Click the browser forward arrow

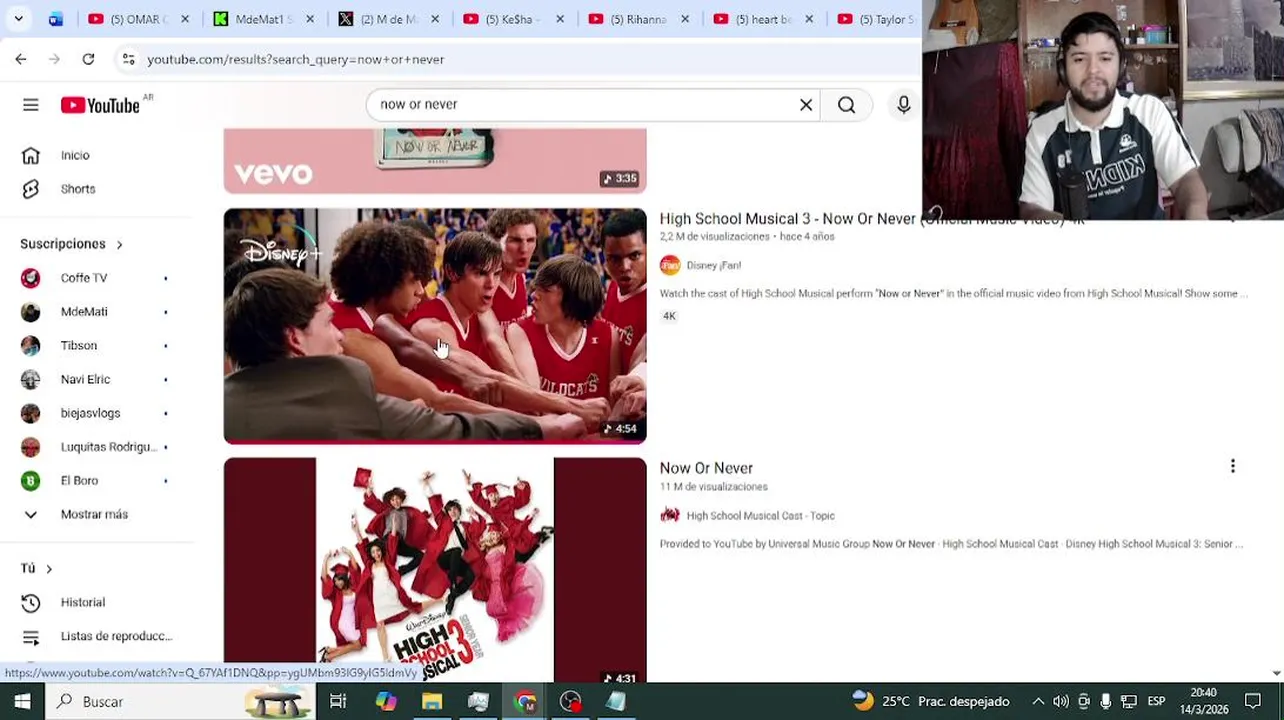tap(54, 59)
